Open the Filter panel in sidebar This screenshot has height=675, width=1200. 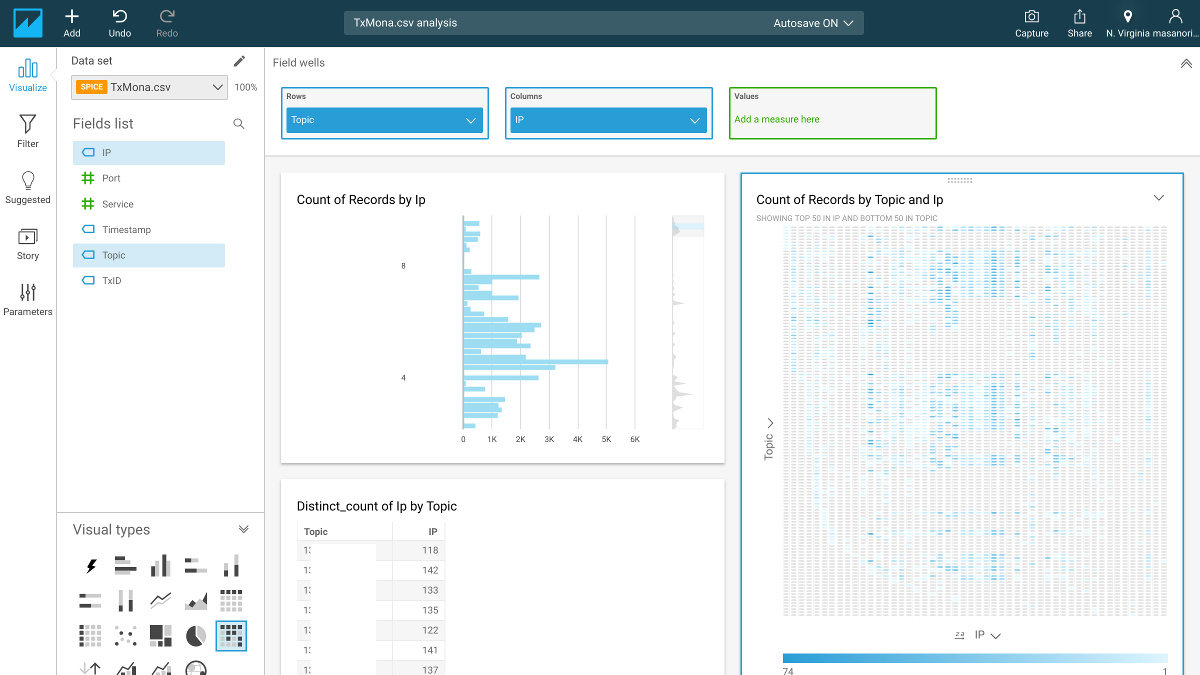pyautogui.click(x=28, y=131)
